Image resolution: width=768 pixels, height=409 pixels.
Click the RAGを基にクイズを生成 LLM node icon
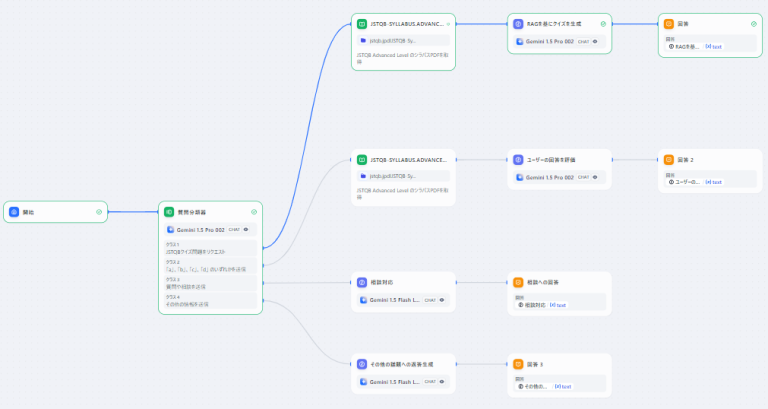(x=518, y=23)
